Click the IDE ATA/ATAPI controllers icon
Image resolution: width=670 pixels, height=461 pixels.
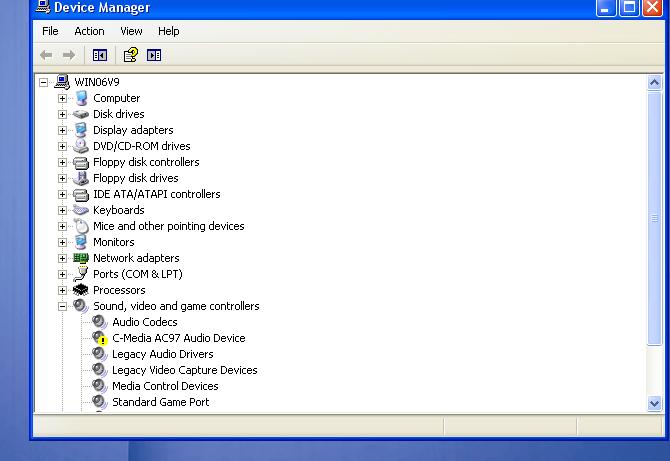81,194
